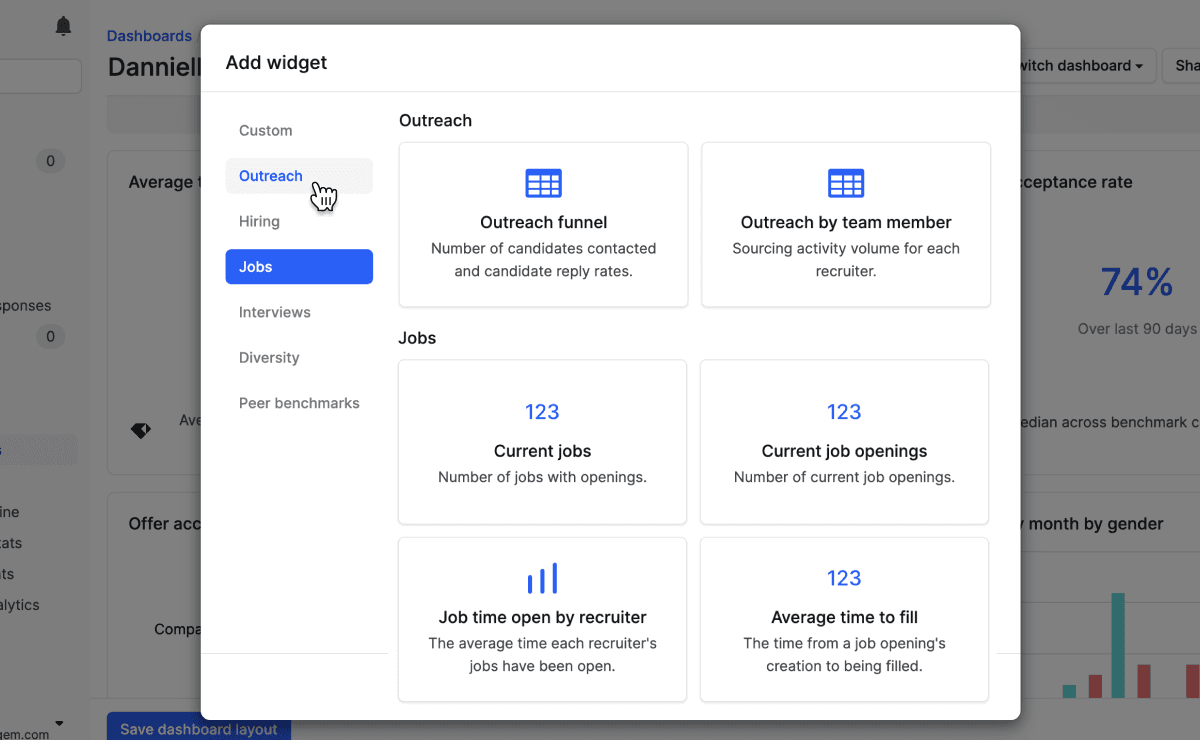
Task: Click the diamond icon on the dashboard card
Action: pyautogui.click(x=141, y=430)
